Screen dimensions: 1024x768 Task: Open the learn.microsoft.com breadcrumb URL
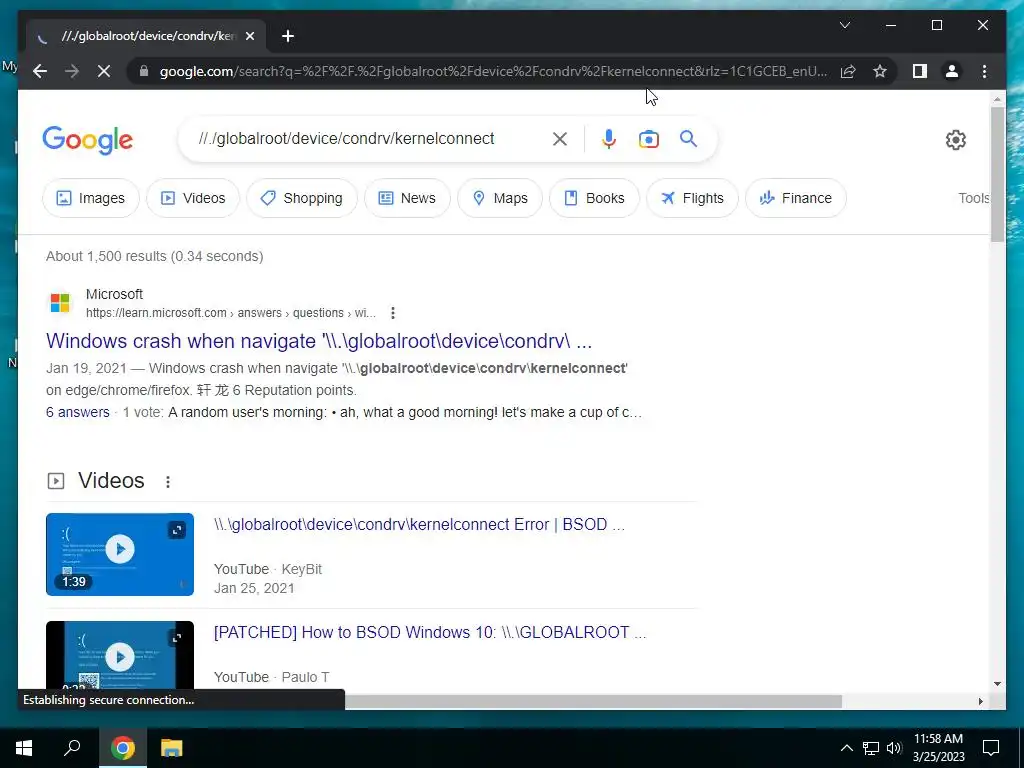(231, 313)
